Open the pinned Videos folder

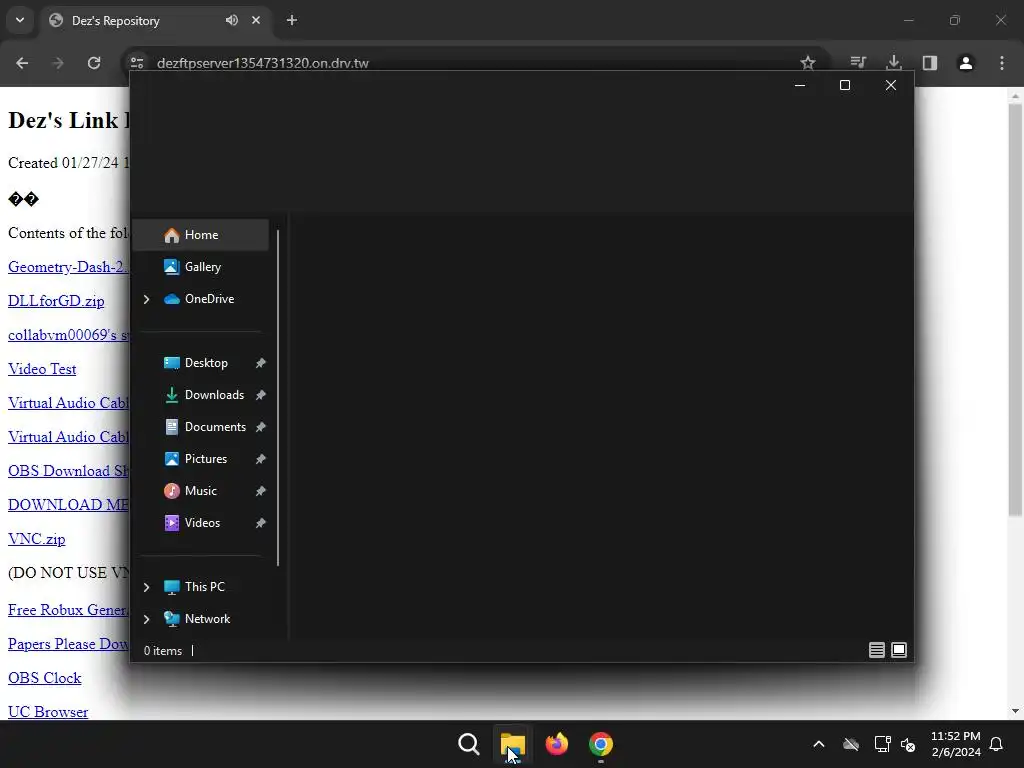click(200, 523)
